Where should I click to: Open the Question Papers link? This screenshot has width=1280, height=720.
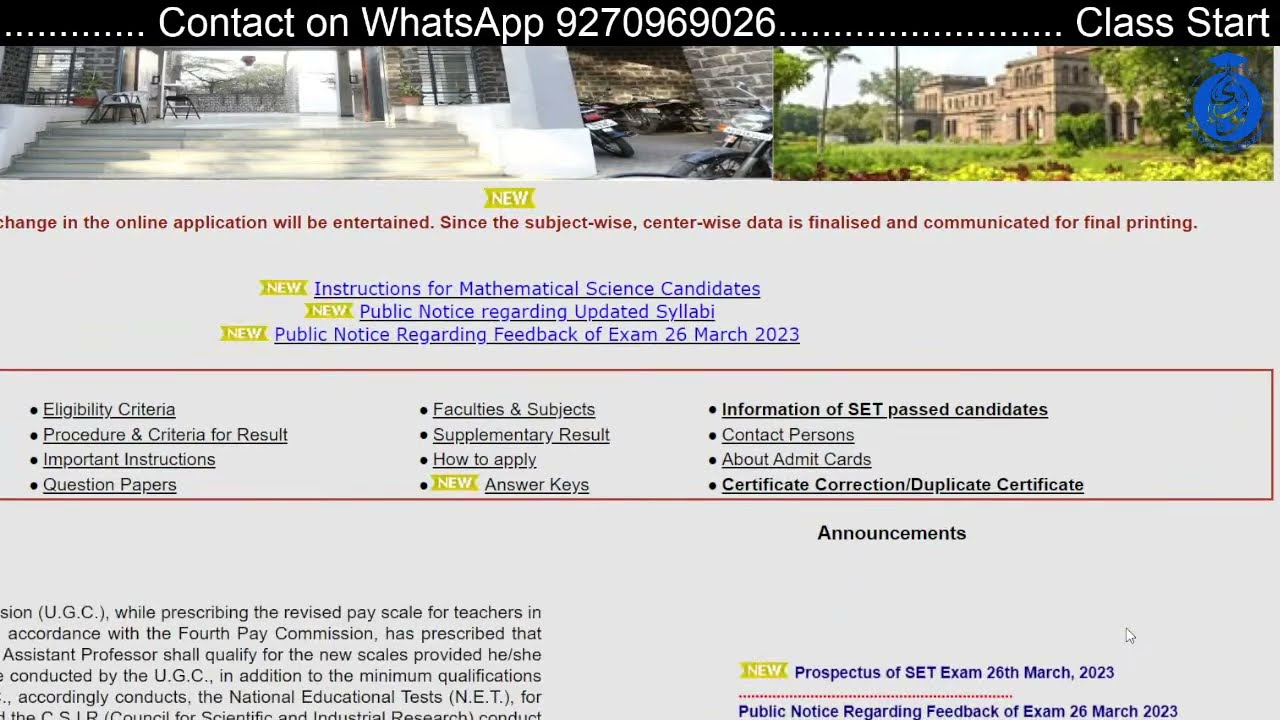[110, 485]
